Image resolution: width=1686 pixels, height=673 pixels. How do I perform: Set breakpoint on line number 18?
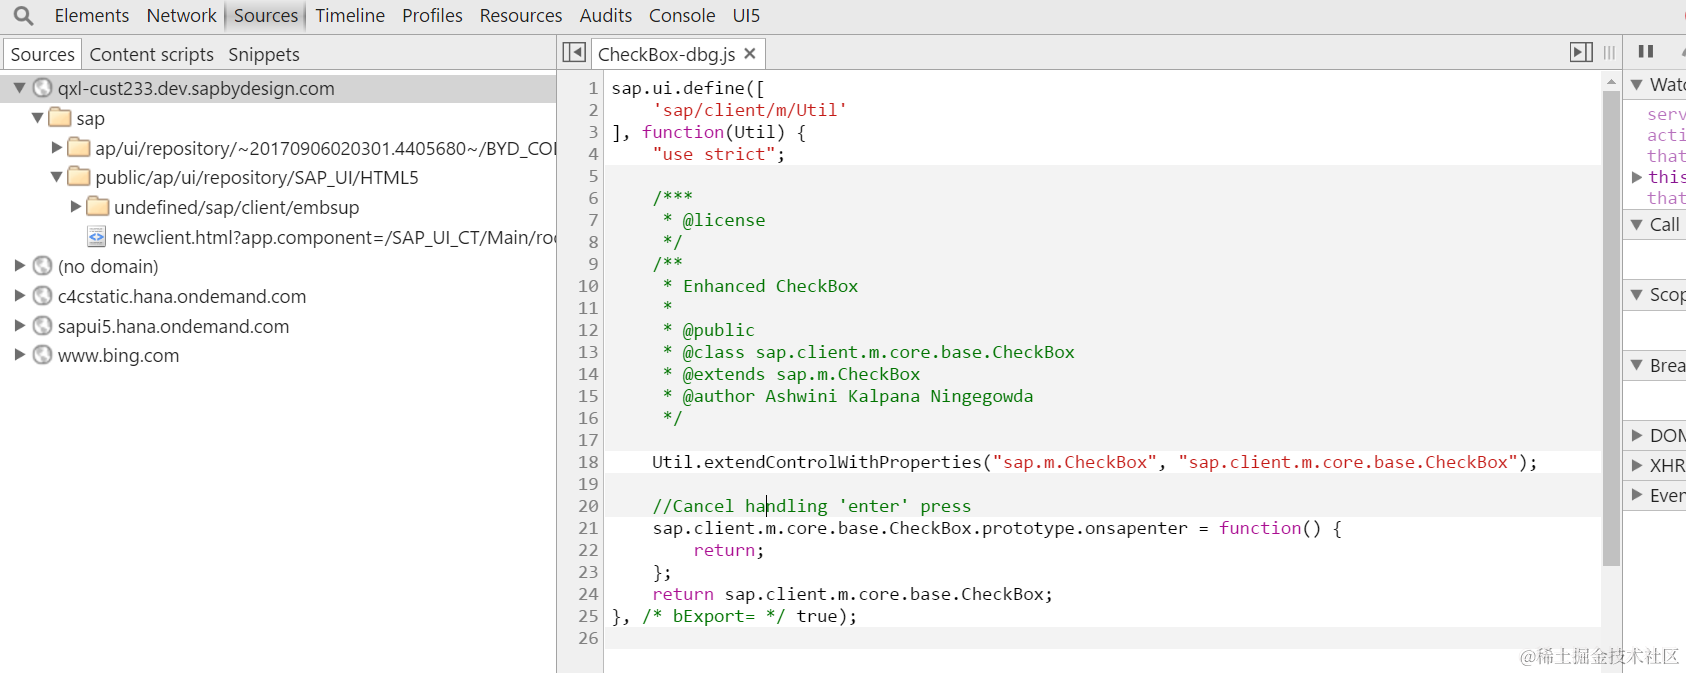pos(588,462)
